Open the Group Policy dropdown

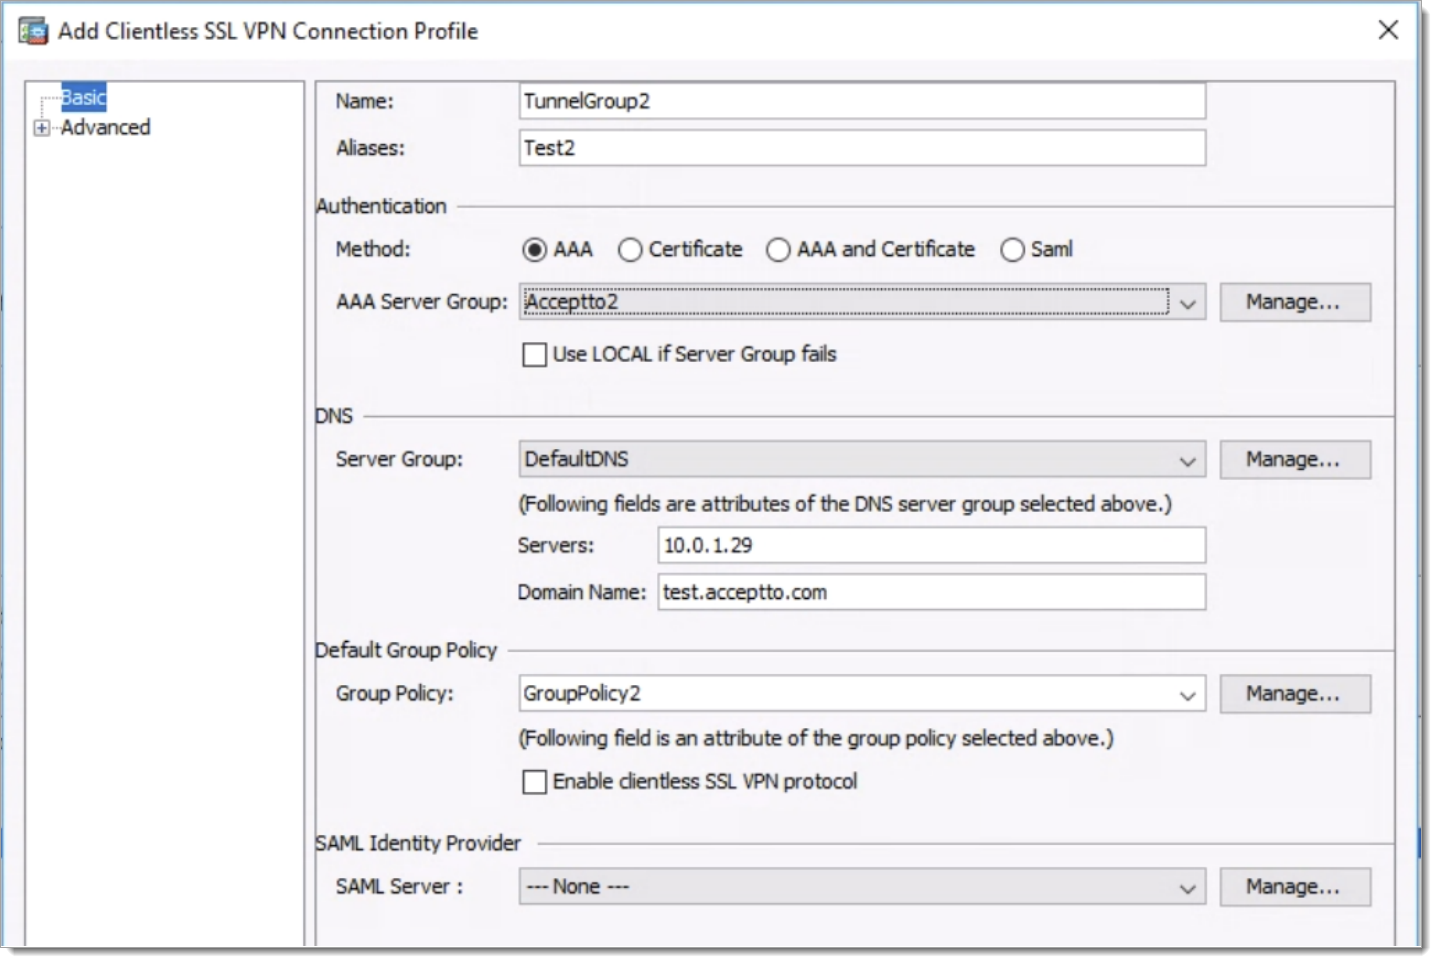(x=1187, y=694)
